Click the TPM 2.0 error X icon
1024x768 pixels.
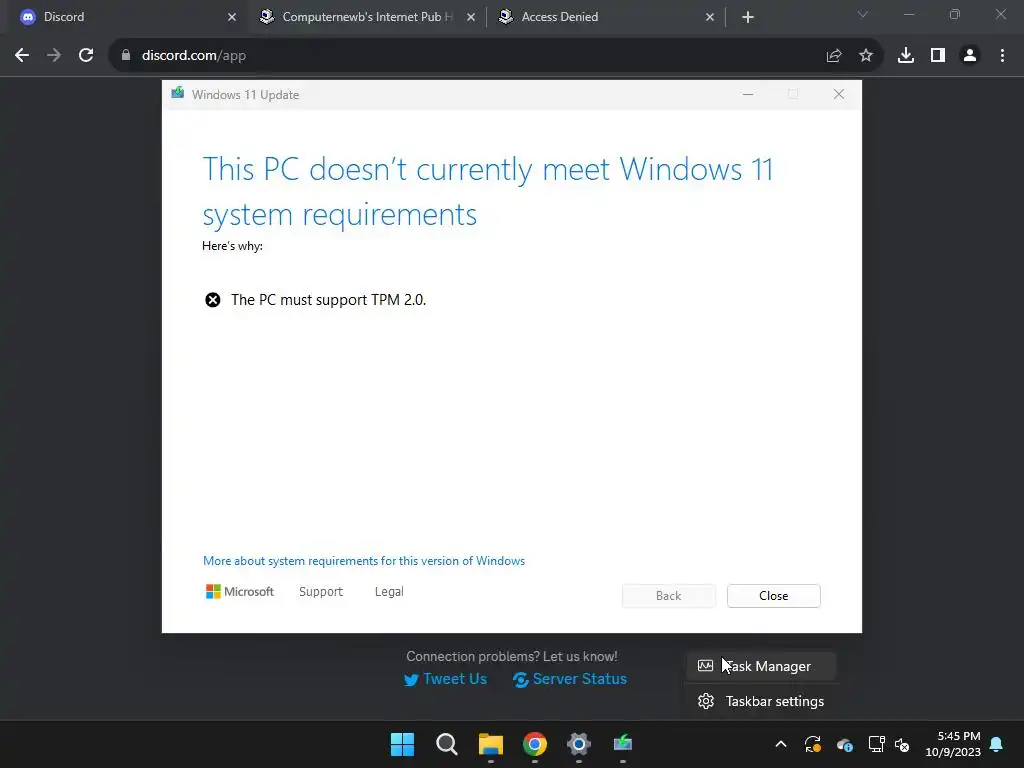(x=213, y=300)
